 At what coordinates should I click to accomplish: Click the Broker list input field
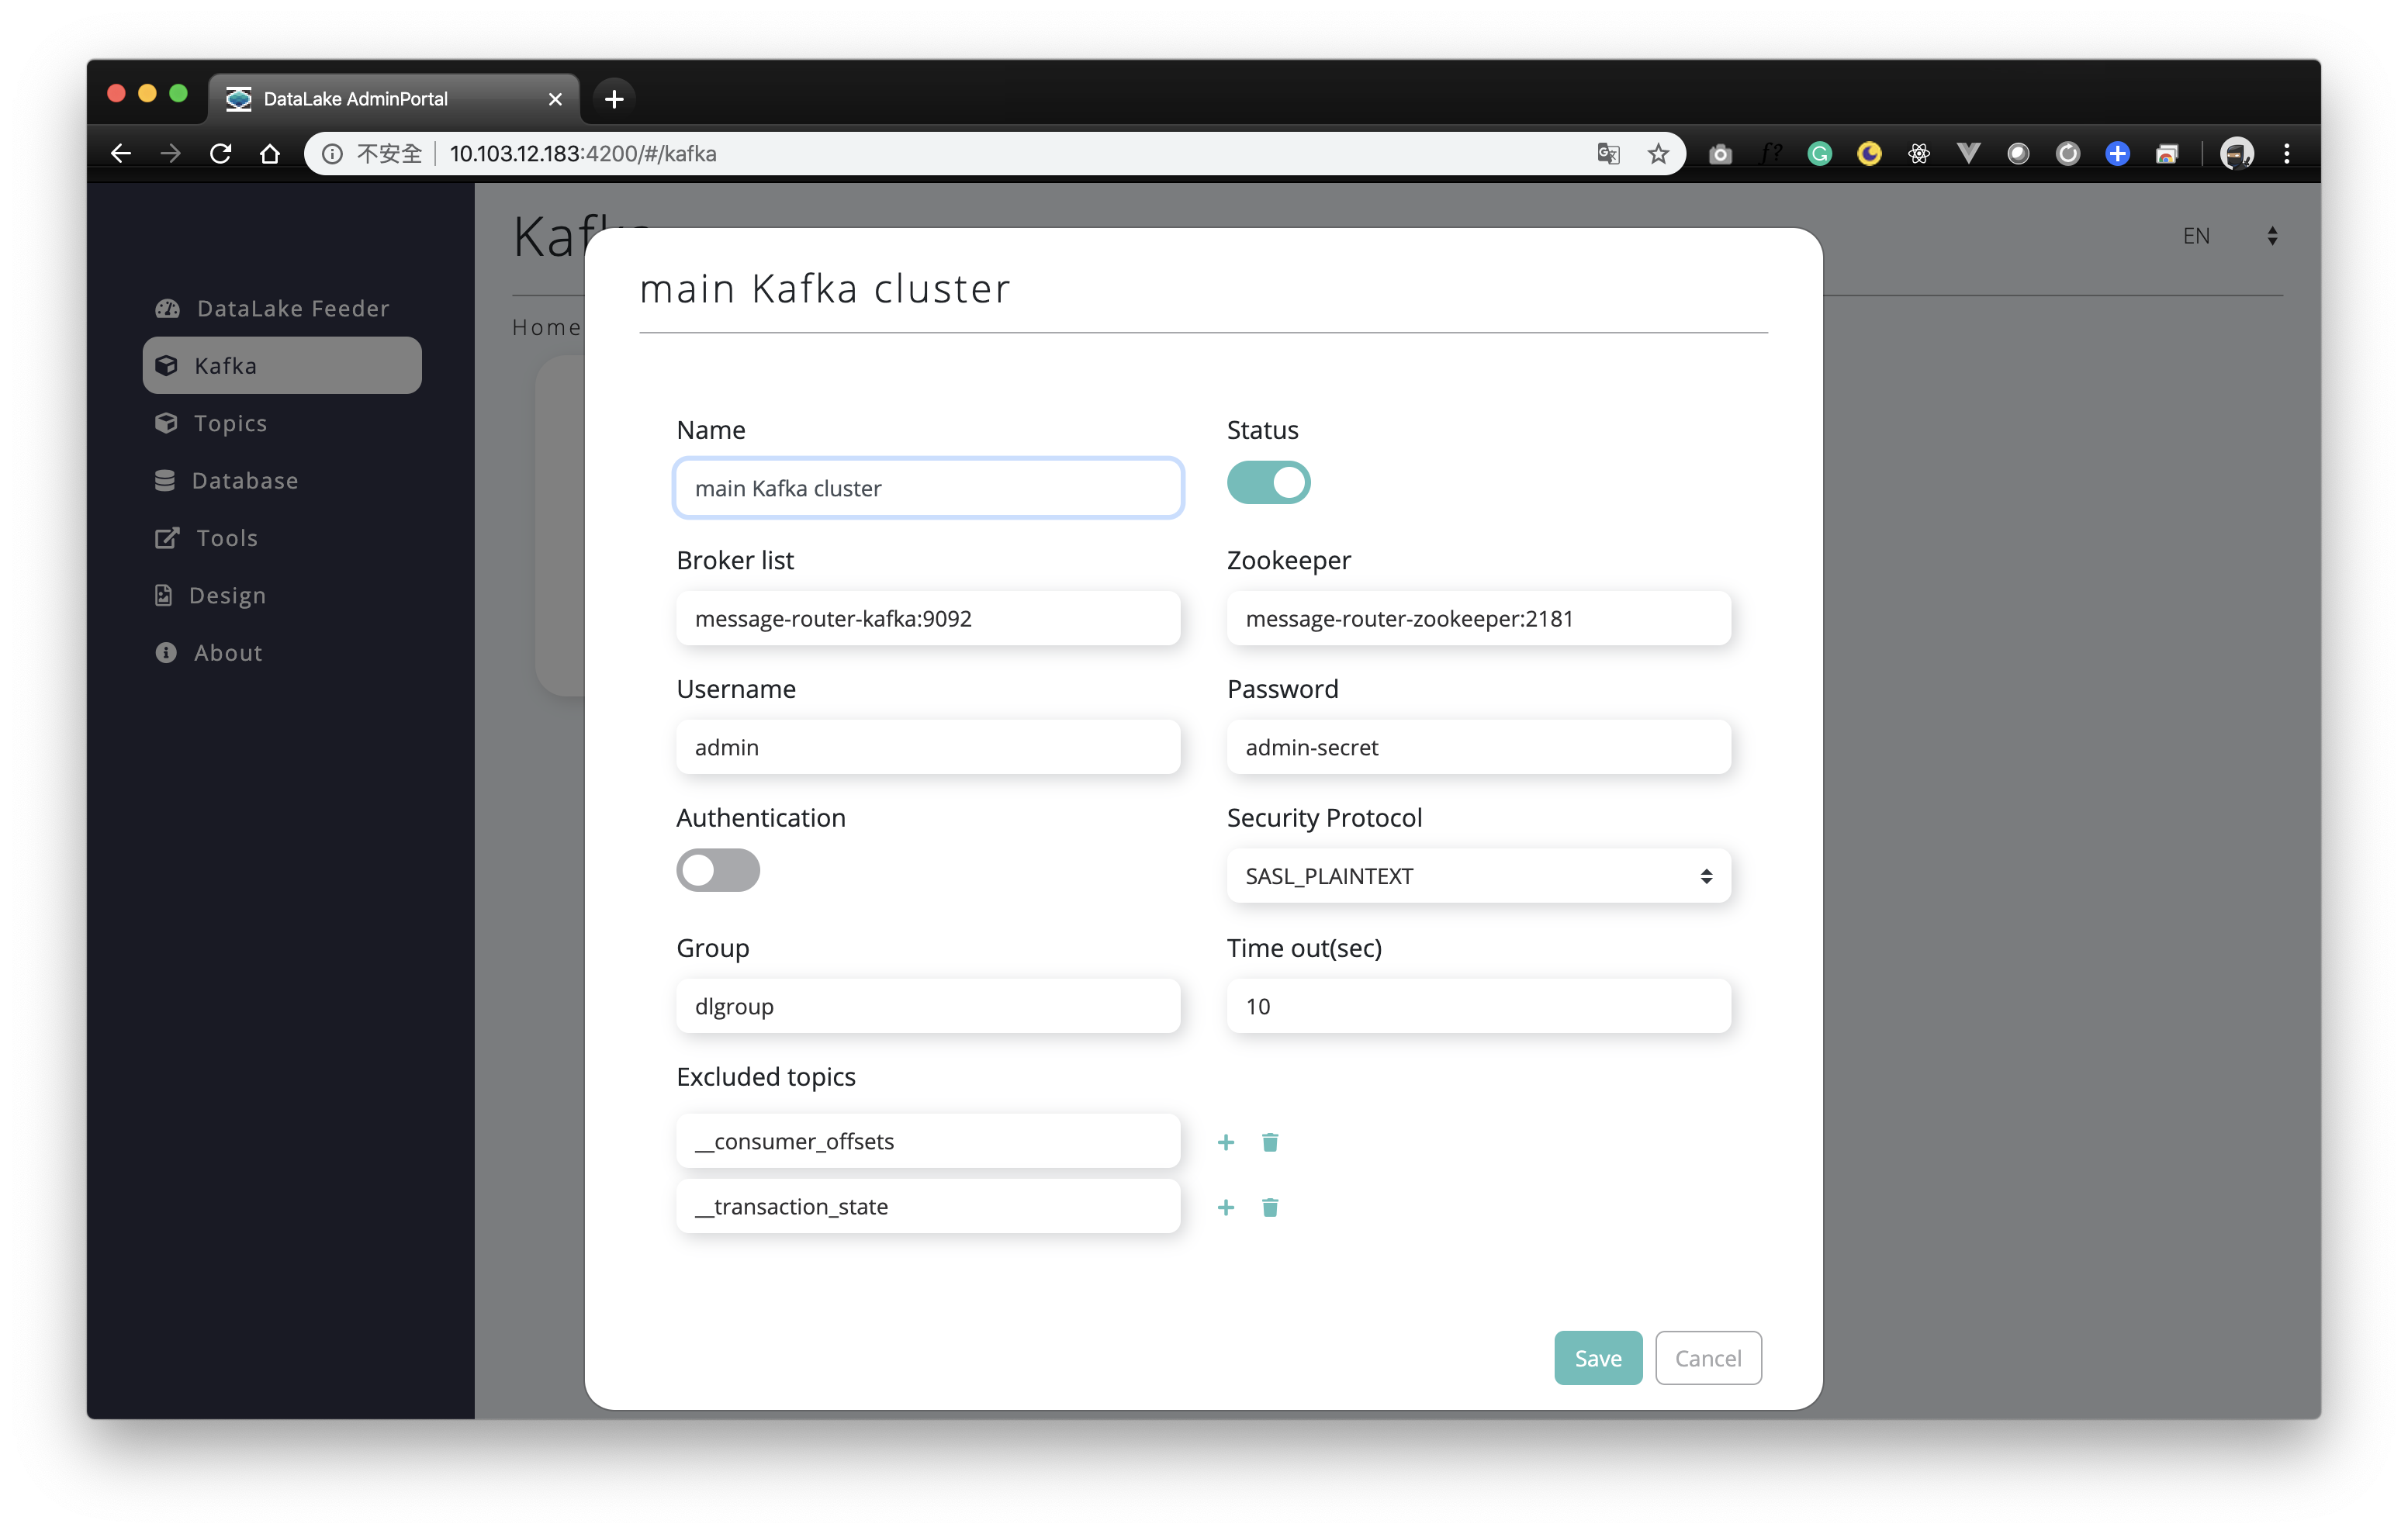928,618
